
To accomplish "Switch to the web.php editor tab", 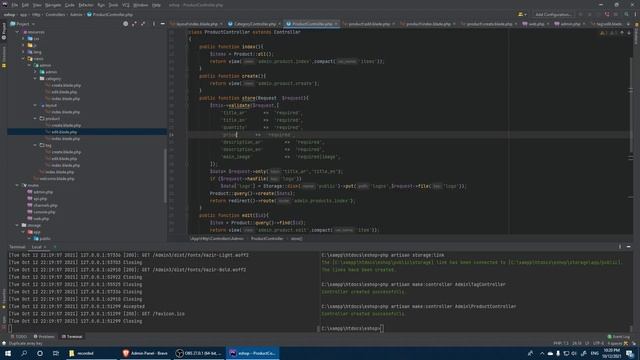I will 534,24.
